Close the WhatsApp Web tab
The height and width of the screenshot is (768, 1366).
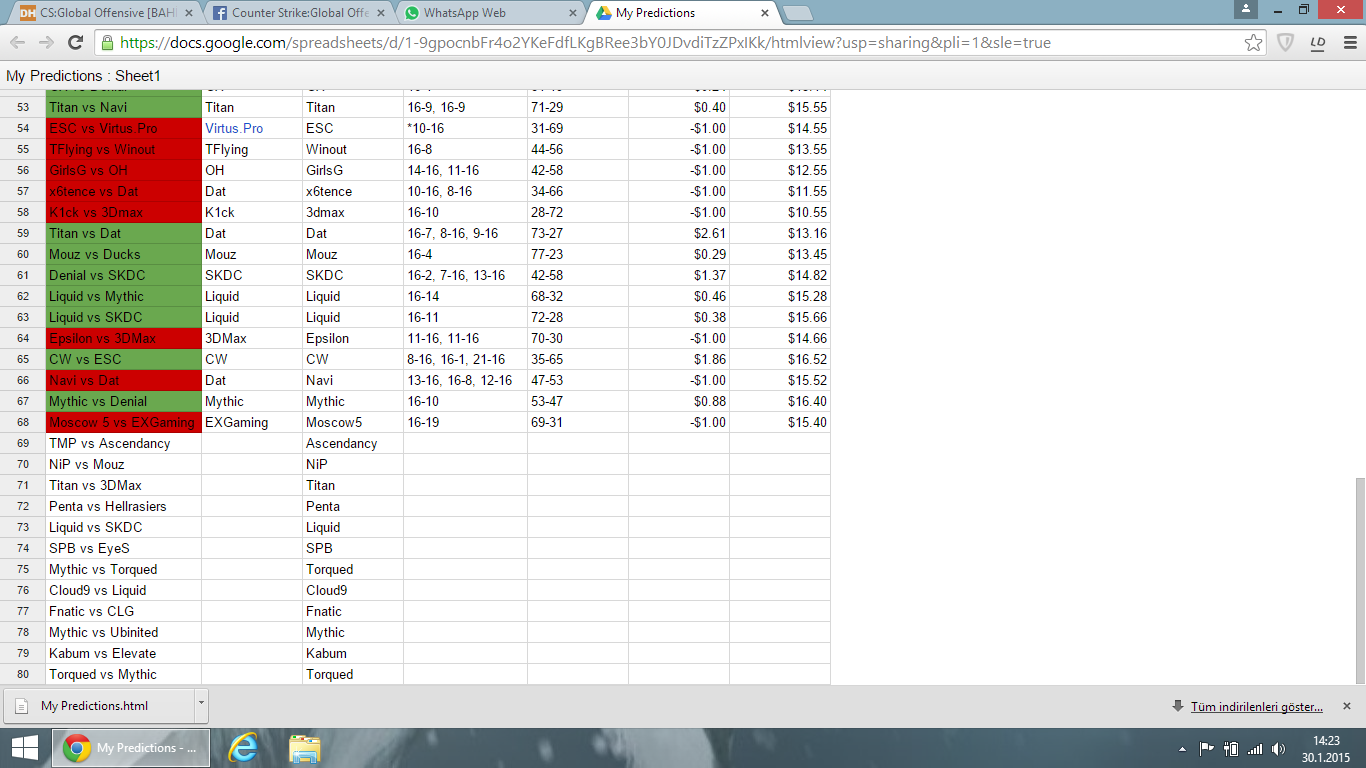pos(573,13)
